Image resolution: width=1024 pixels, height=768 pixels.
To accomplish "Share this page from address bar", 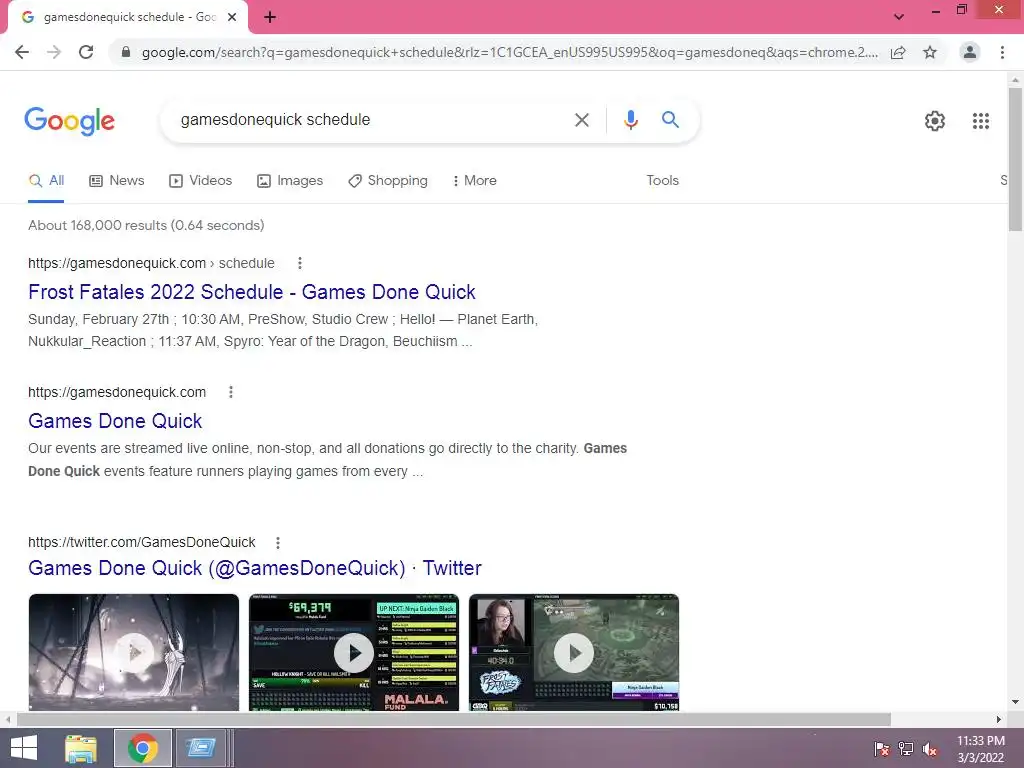I will (x=898, y=52).
